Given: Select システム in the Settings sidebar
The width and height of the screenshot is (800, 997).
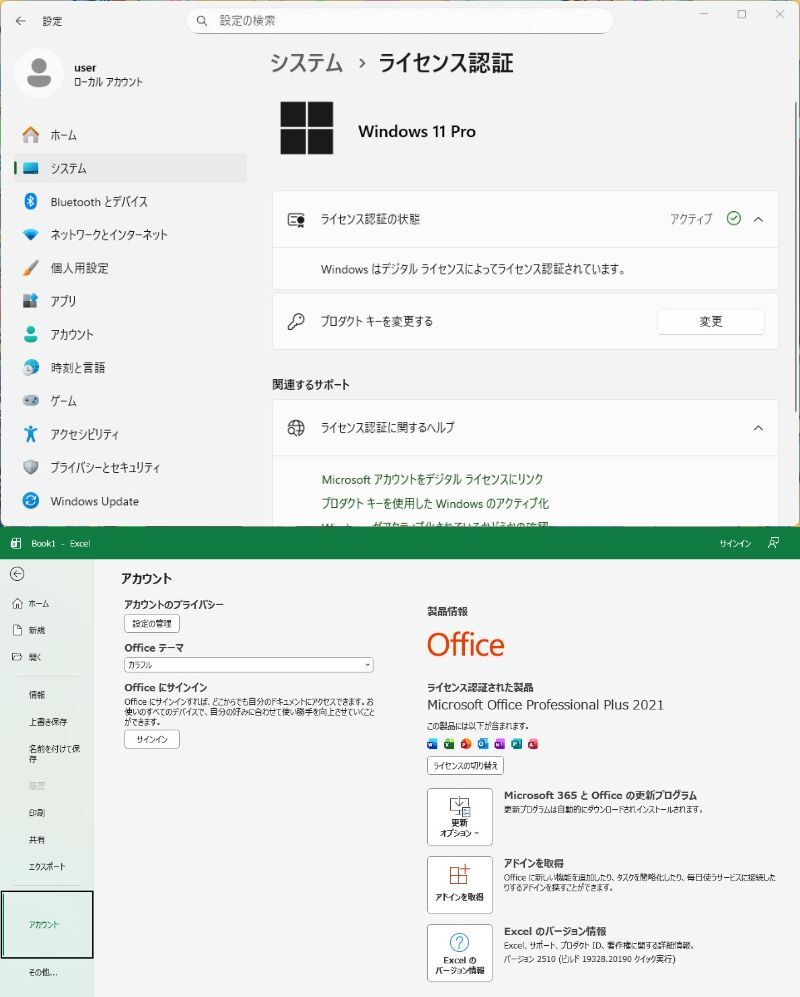Looking at the screenshot, I should (130, 168).
